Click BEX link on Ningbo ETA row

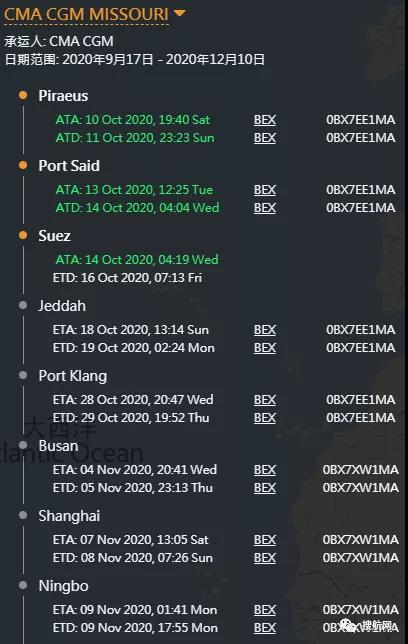coord(265,610)
